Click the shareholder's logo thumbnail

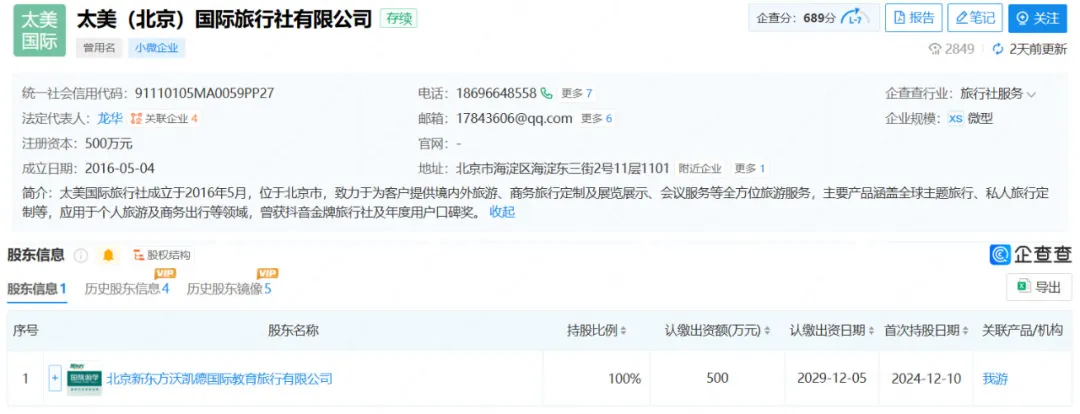point(84,379)
